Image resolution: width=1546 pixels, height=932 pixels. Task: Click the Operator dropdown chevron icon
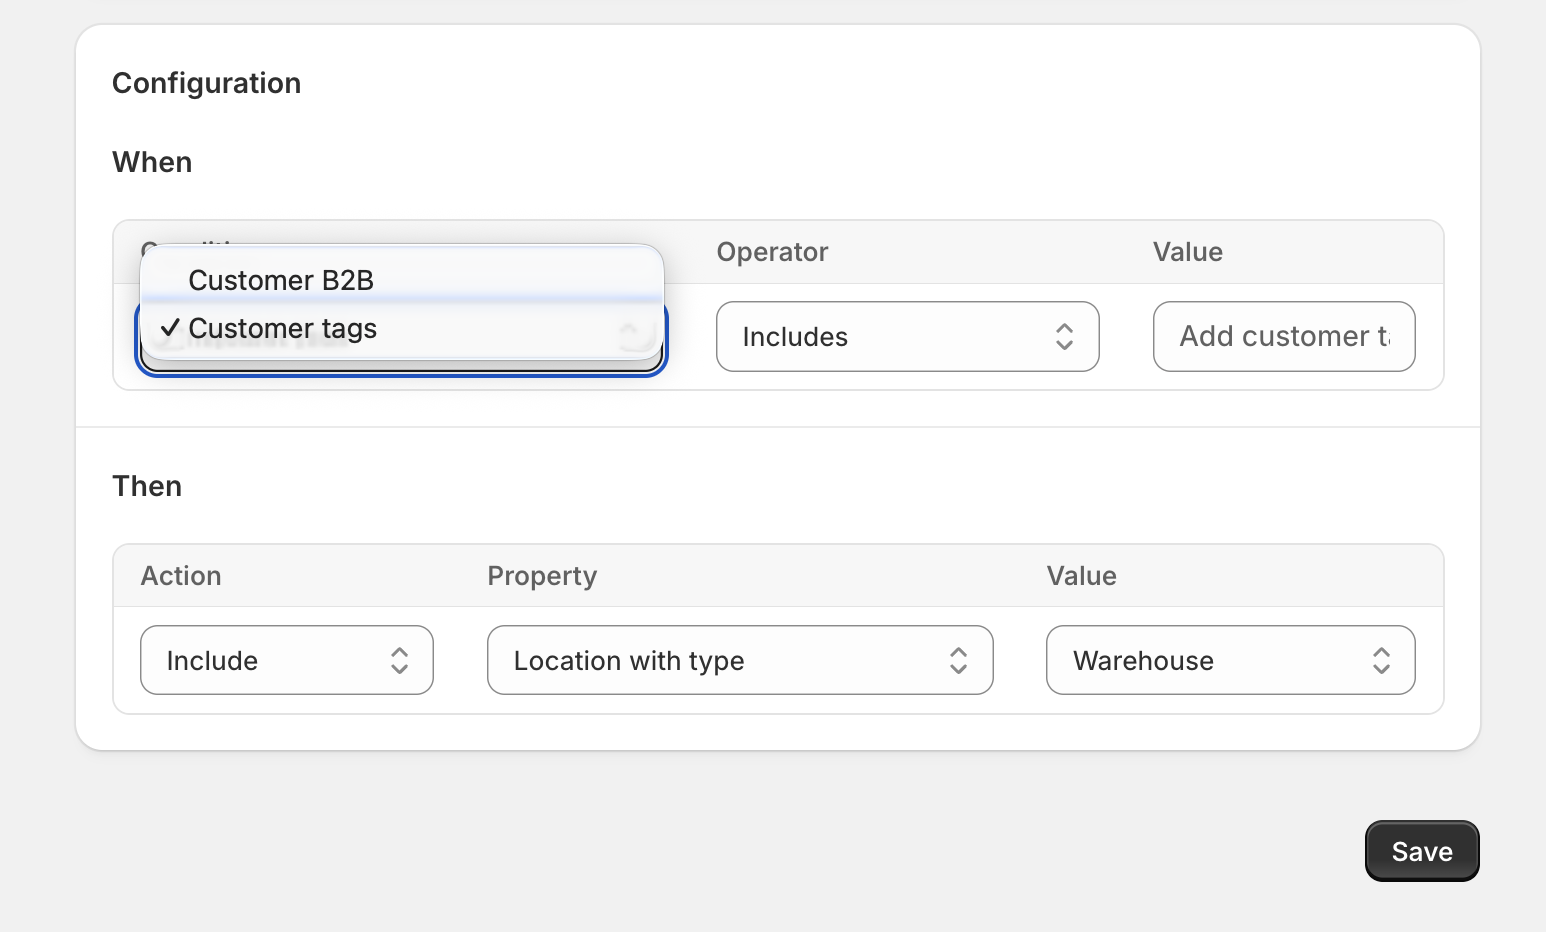point(1065,337)
